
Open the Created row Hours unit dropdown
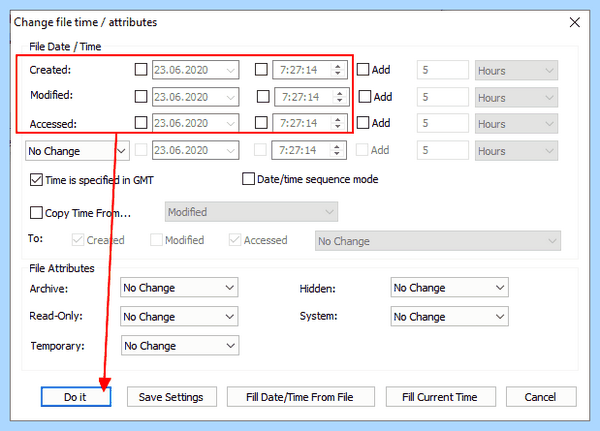516,70
